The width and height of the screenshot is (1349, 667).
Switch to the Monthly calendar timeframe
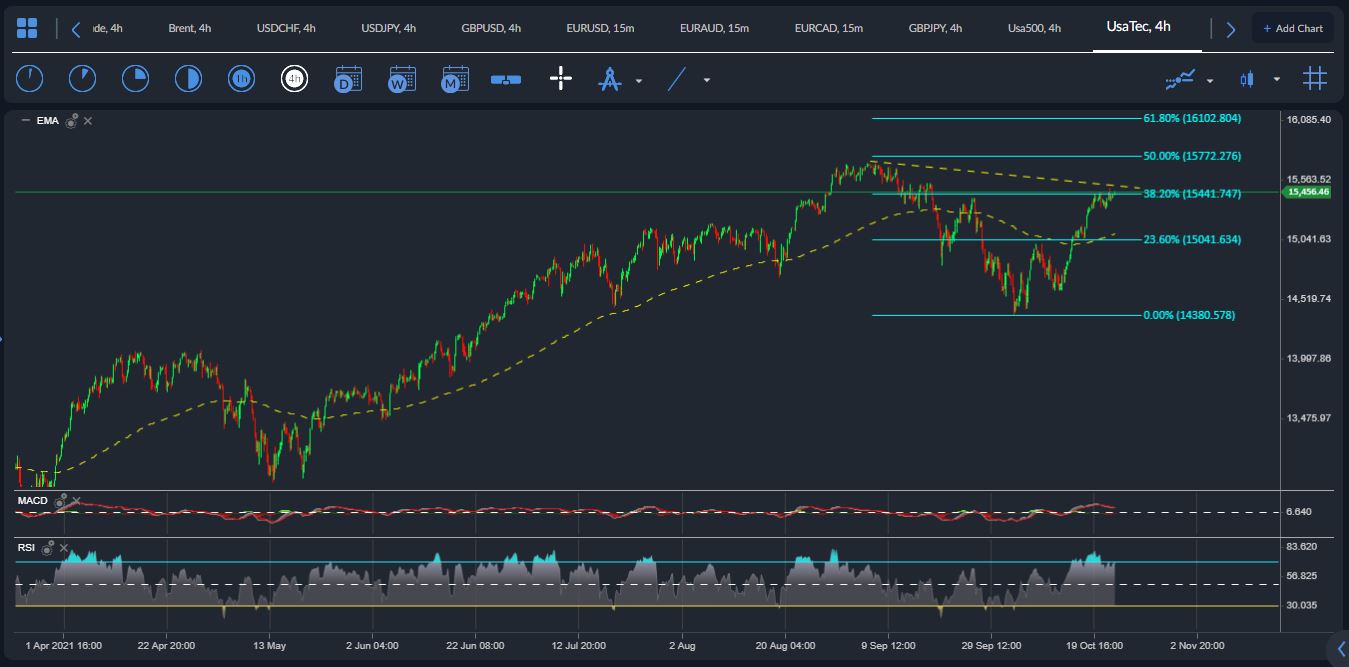455,79
